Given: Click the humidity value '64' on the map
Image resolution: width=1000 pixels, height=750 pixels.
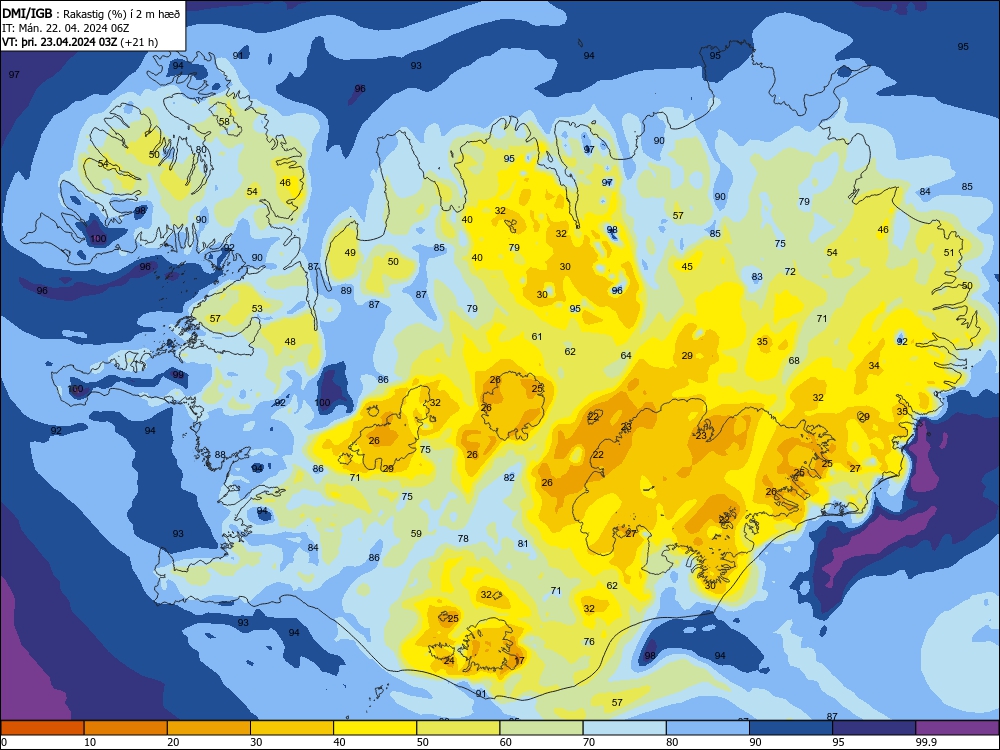Looking at the screenshot, I should [x=626, y=355].
